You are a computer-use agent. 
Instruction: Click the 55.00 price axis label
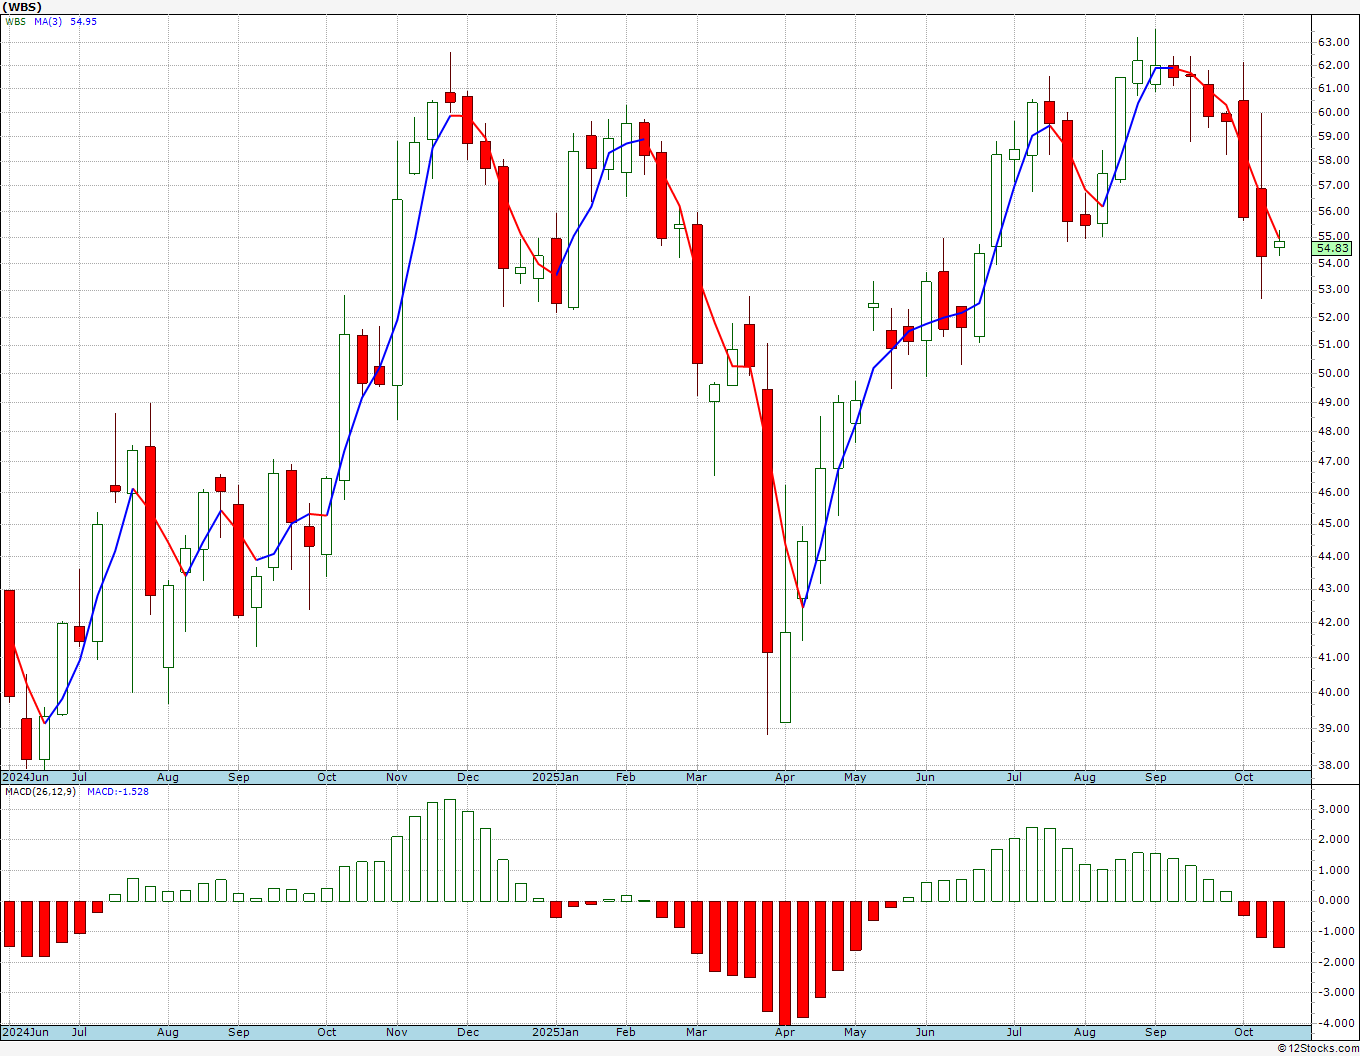[1333, 237]
